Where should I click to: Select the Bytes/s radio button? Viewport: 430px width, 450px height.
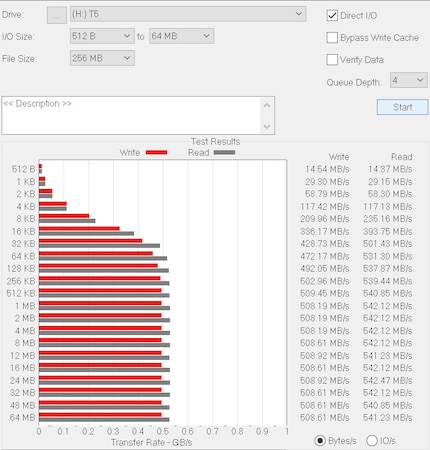coord(320,441)
